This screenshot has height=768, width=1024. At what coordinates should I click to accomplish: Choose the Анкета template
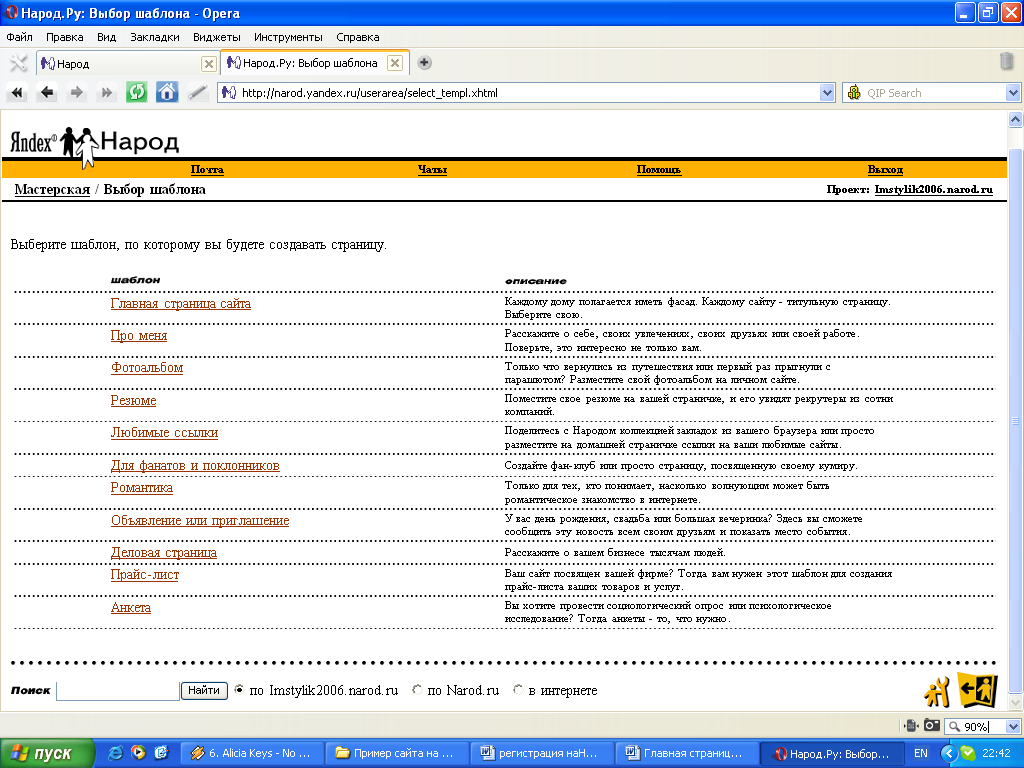131,607
